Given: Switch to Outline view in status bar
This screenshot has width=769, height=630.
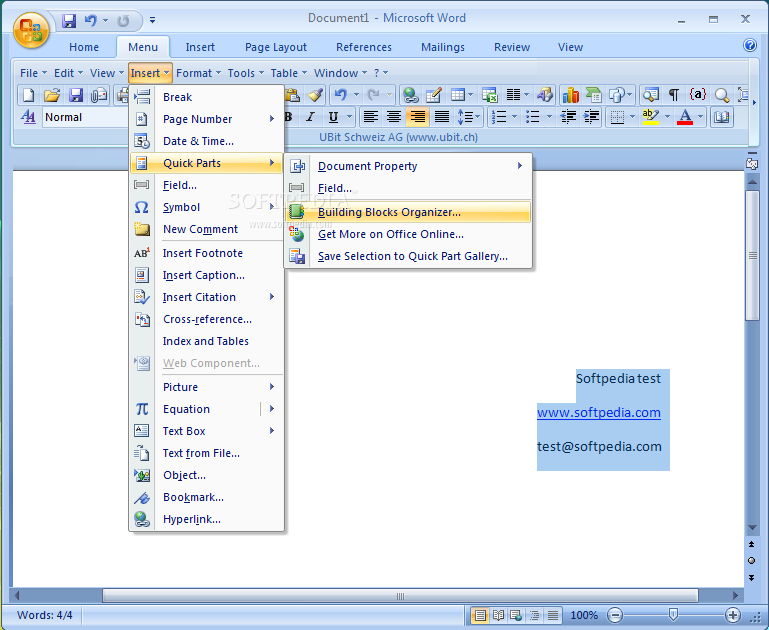Looking at the screenshot, I should (x=534, y=615).
